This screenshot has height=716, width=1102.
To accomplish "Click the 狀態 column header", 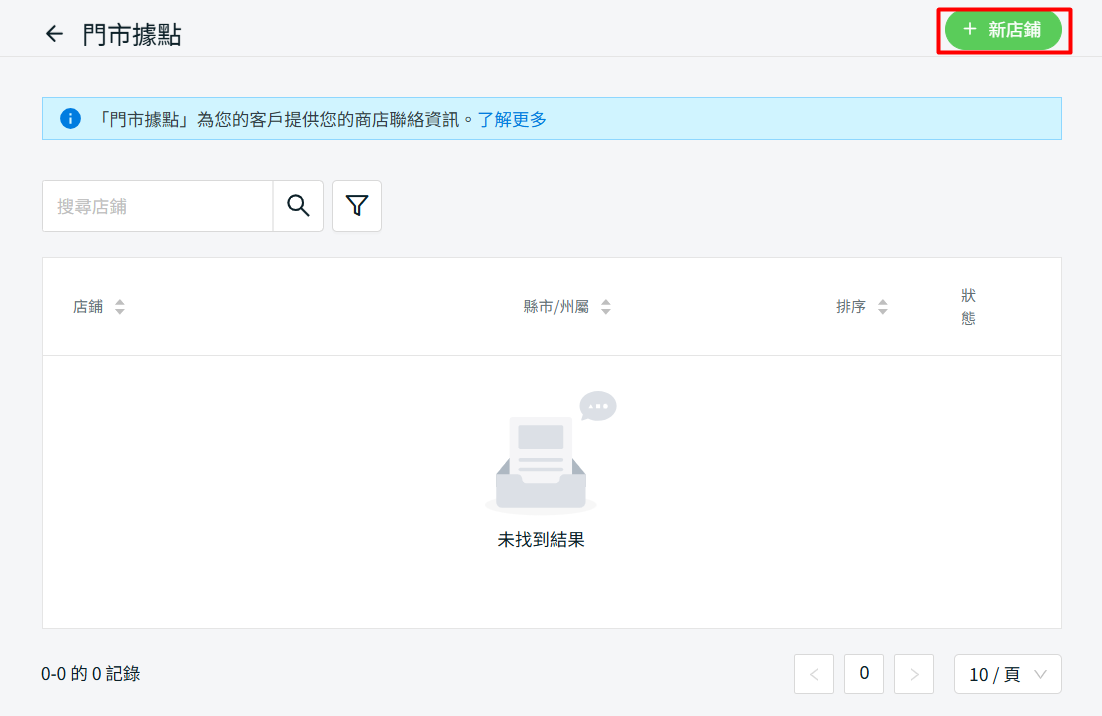I will [968, 307].
